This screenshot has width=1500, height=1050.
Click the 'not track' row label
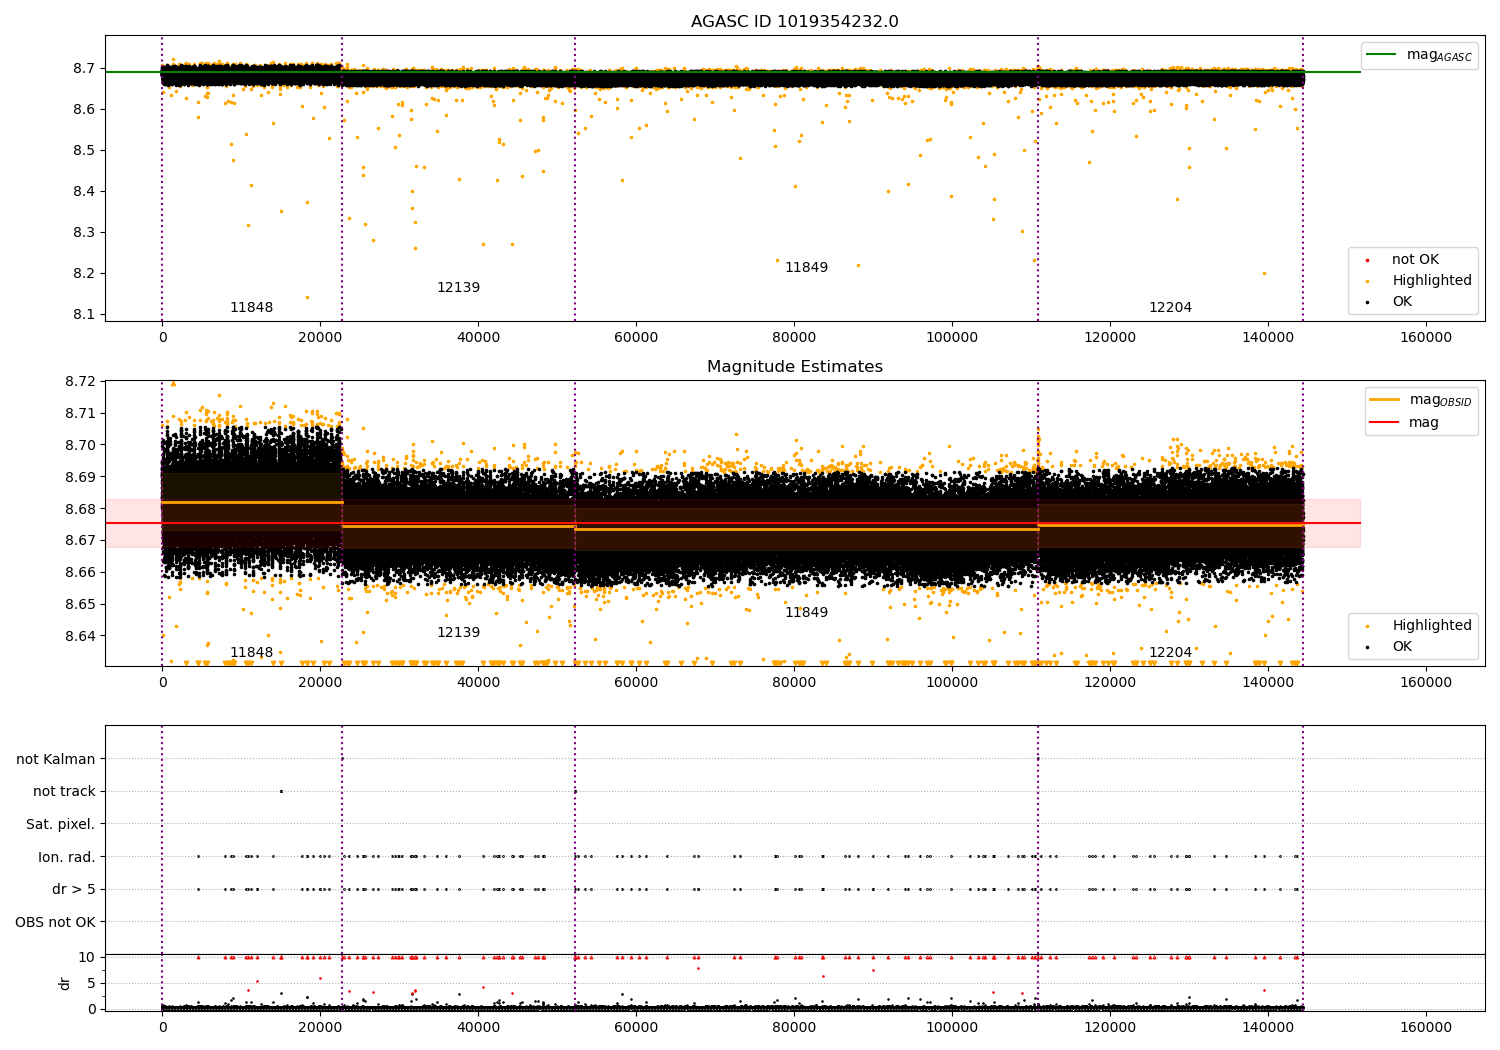pos(64,792)
